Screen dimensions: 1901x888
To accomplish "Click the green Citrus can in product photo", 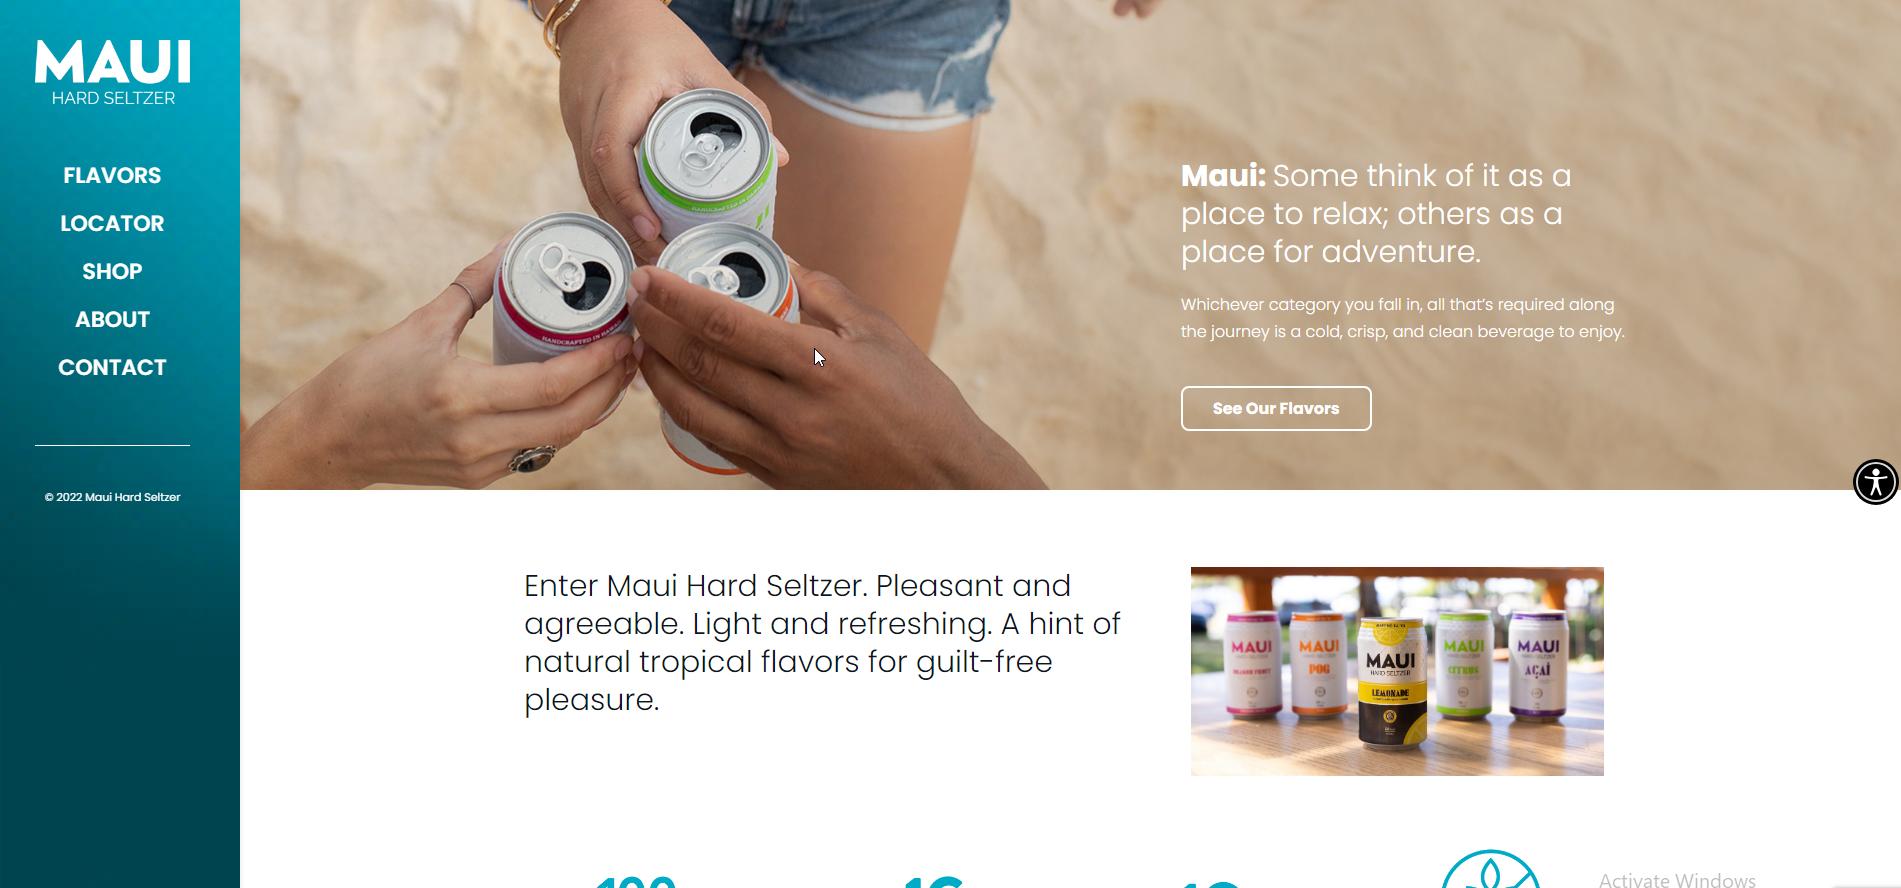I will point(1464,665).
